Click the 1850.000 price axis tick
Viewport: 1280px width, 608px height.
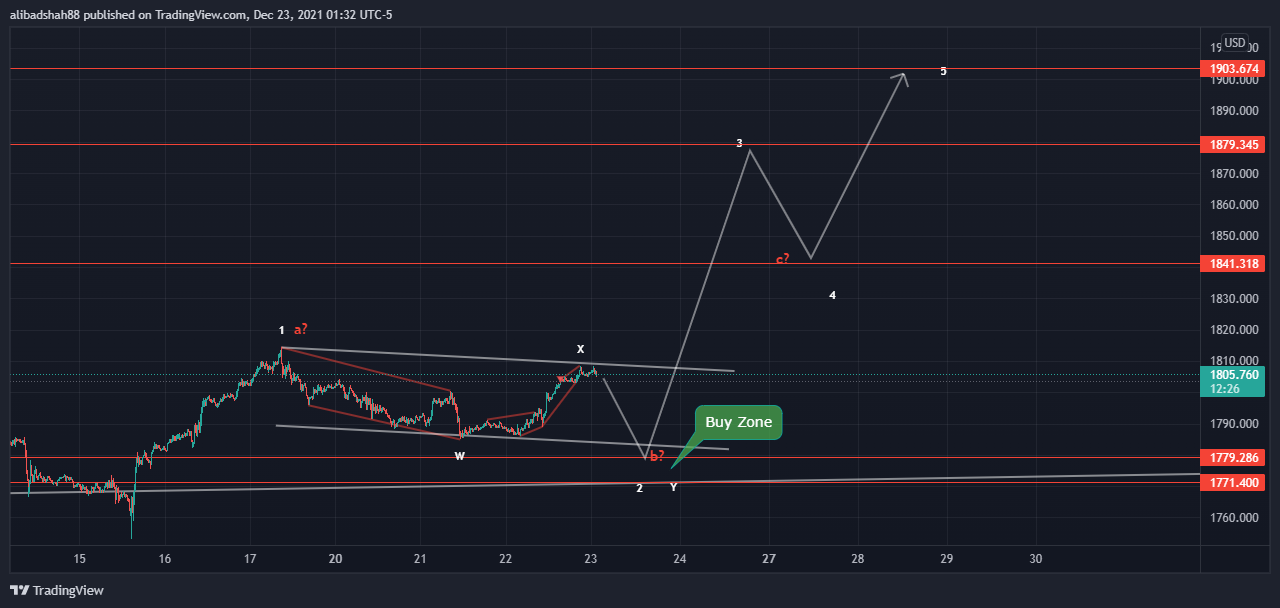pyautogui.click(x=1236, y=236)
